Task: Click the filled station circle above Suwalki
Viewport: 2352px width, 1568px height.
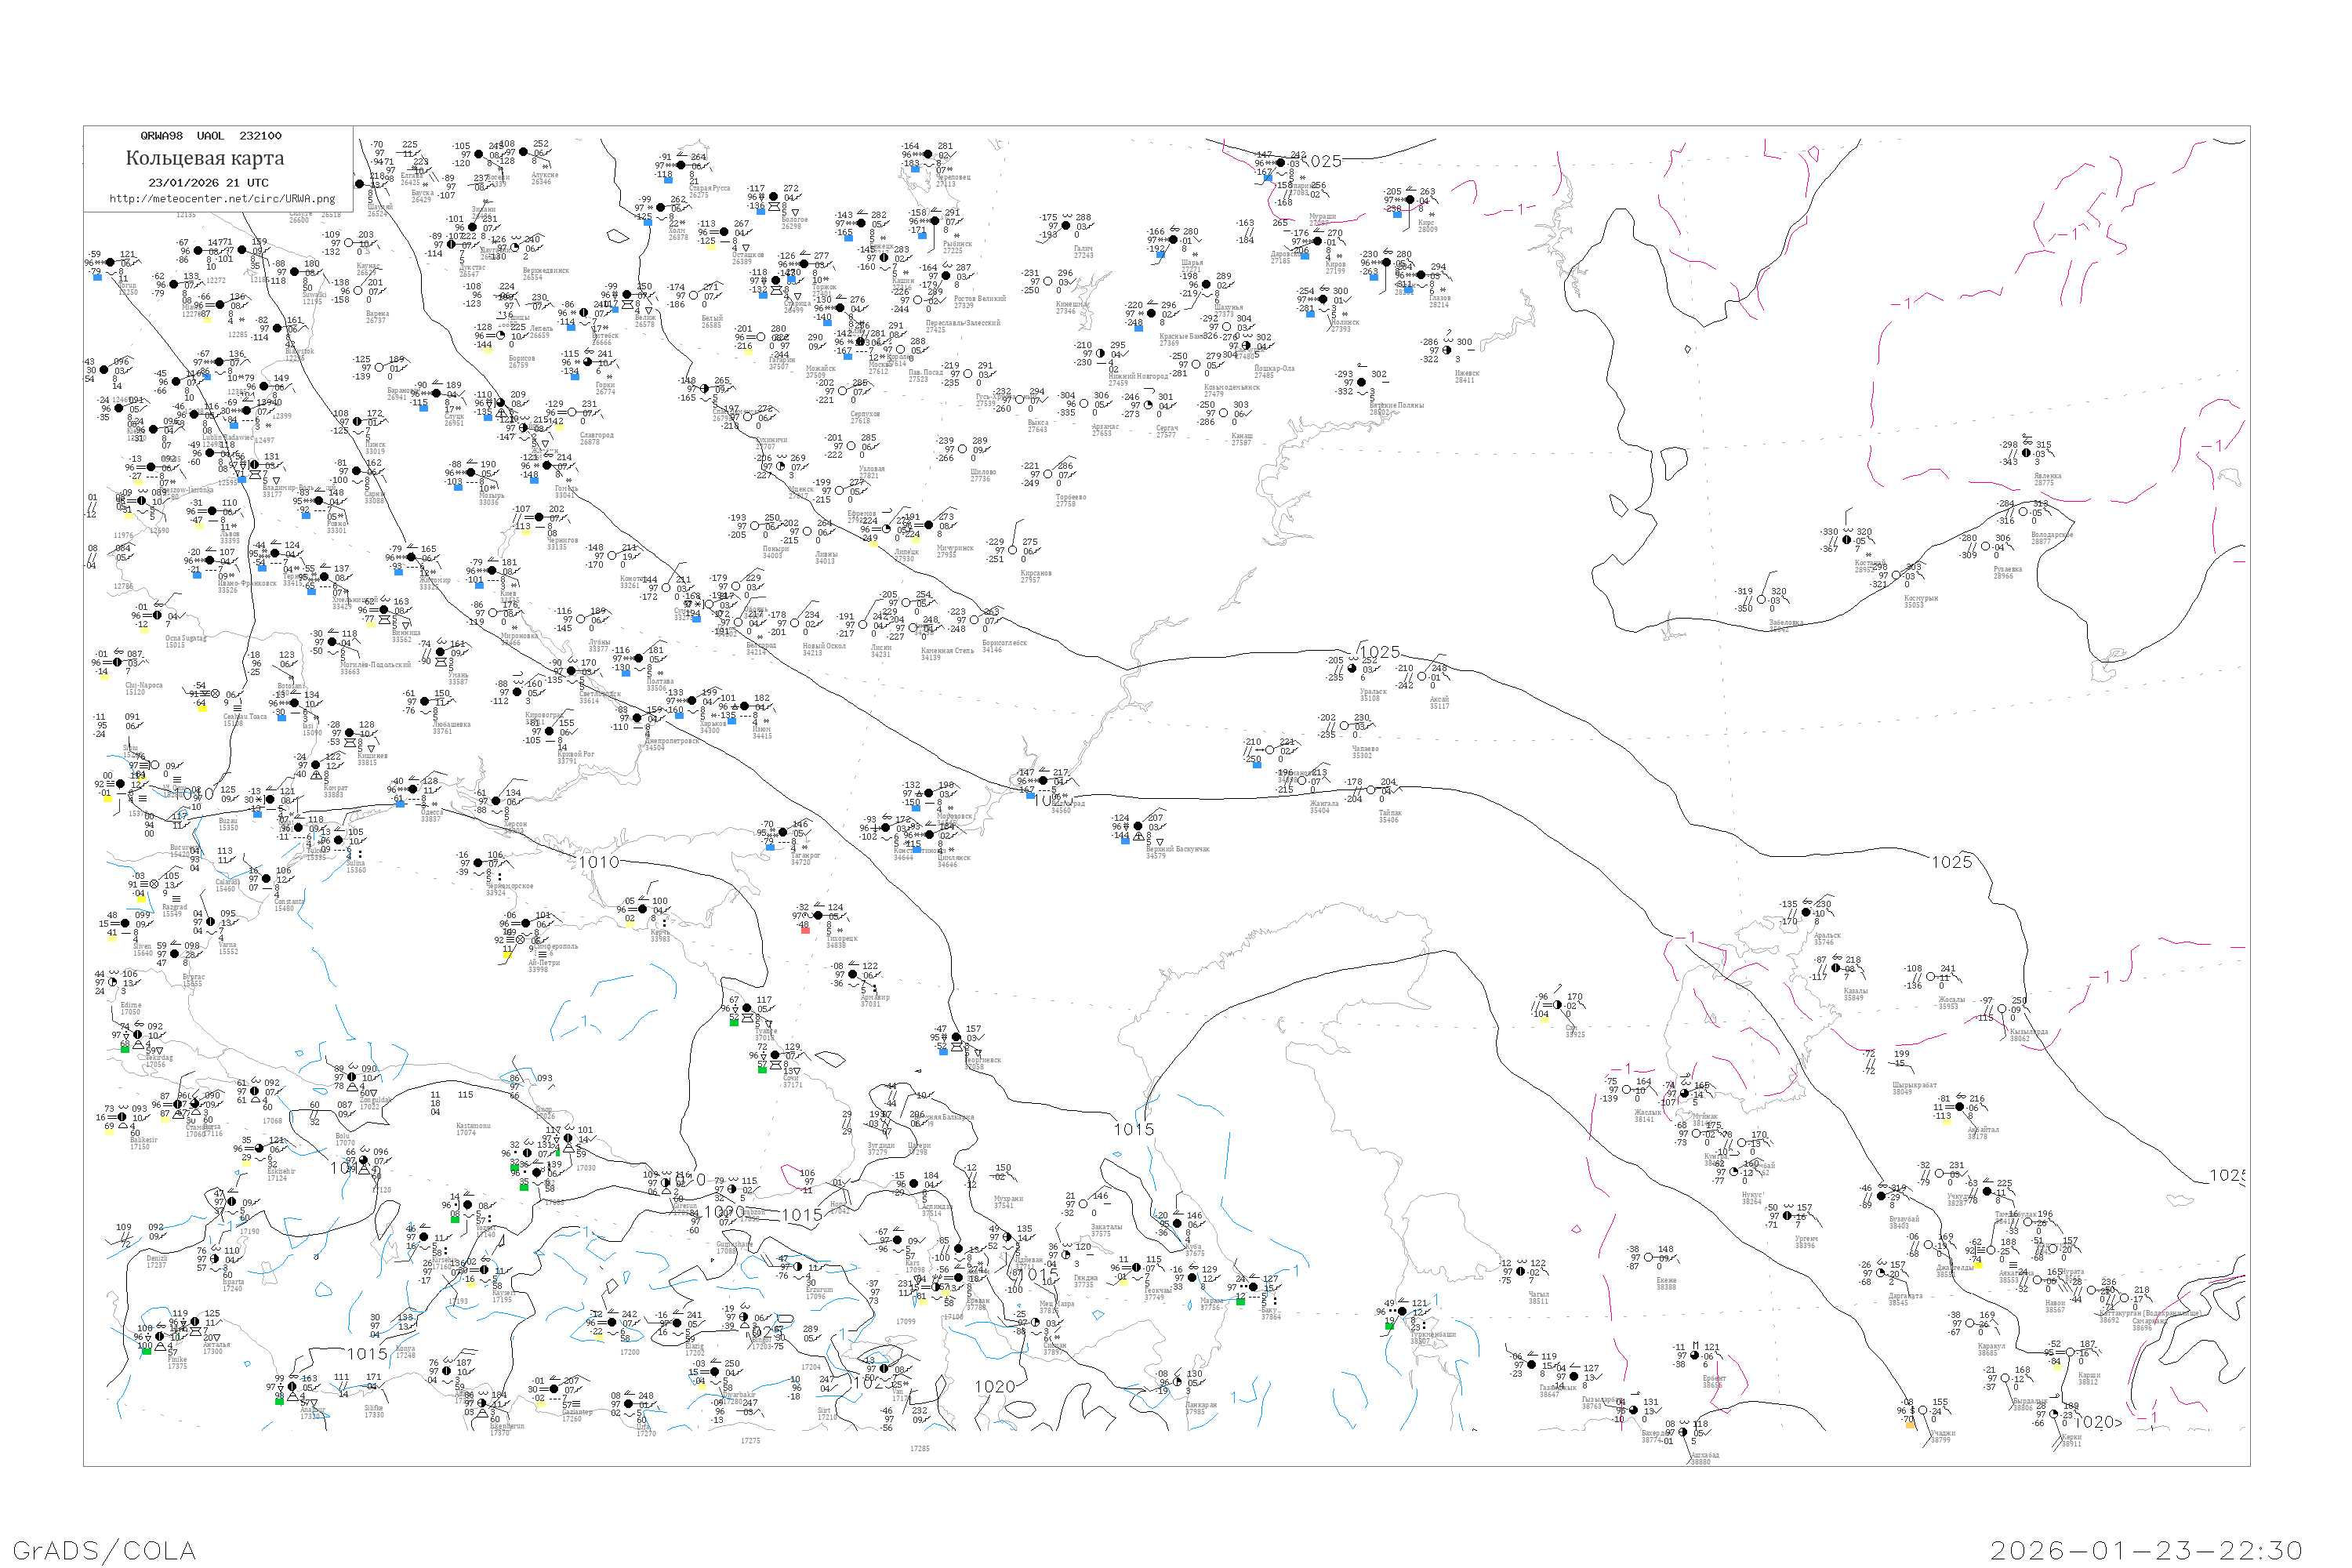Action: pyautogui.click(x=295, y=271)
